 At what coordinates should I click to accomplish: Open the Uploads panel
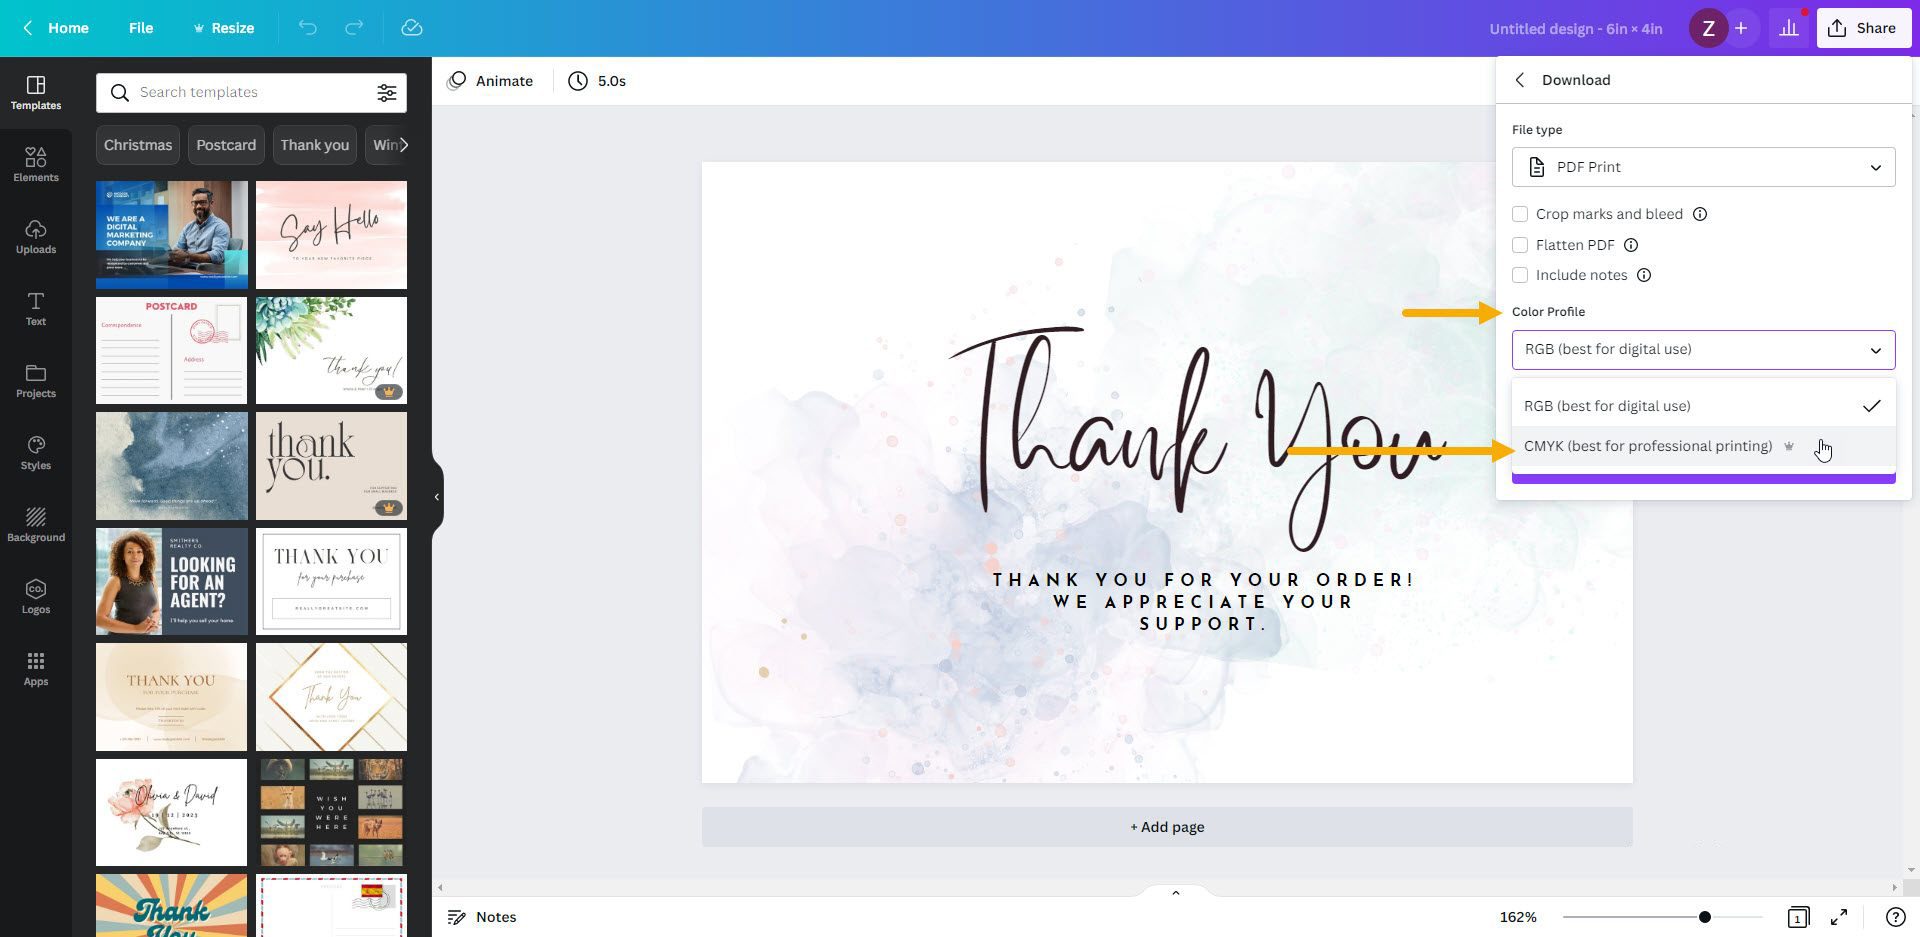pyautogui.click(x=36, y=235)
